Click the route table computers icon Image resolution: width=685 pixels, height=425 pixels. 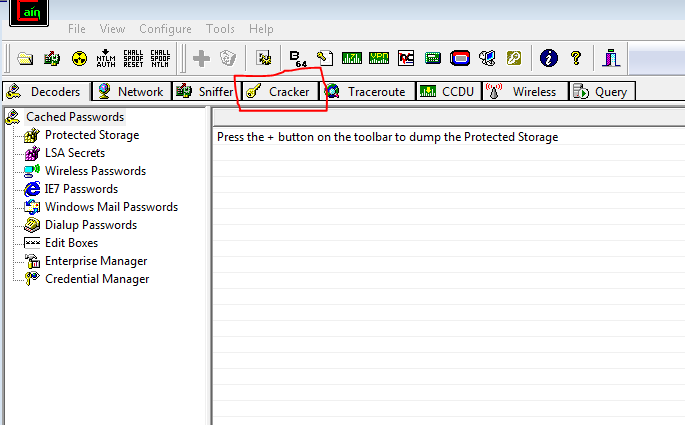(487, 58)
